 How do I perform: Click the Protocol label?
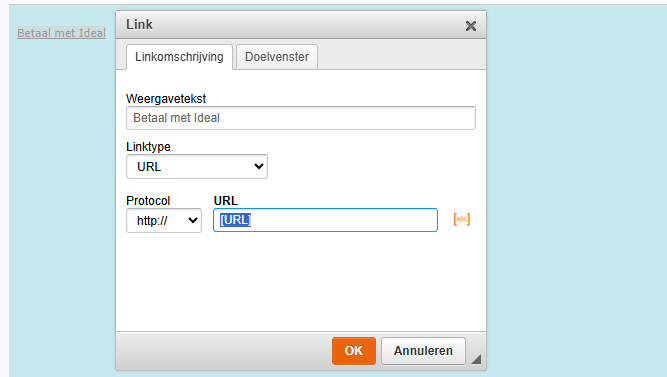tap(148, 201)
